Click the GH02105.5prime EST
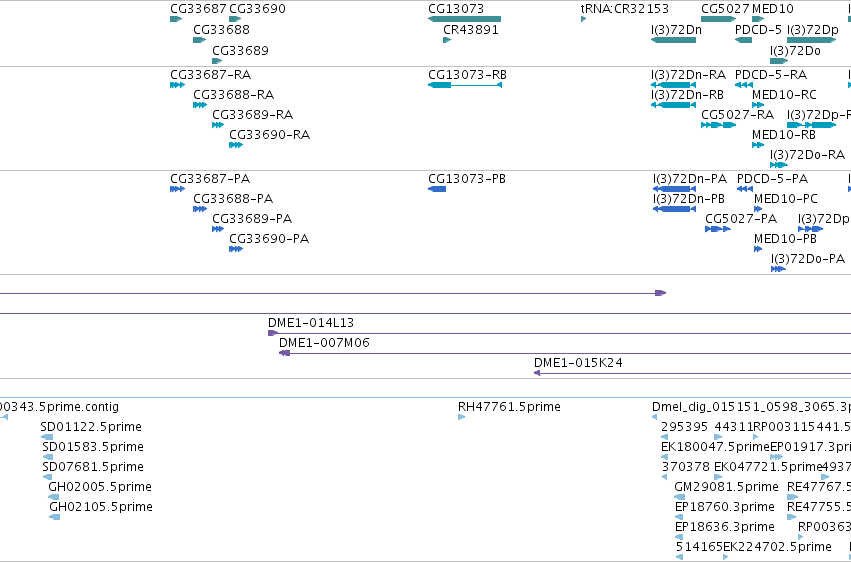The height and width of the screenshot is (562, 851). 54,518
